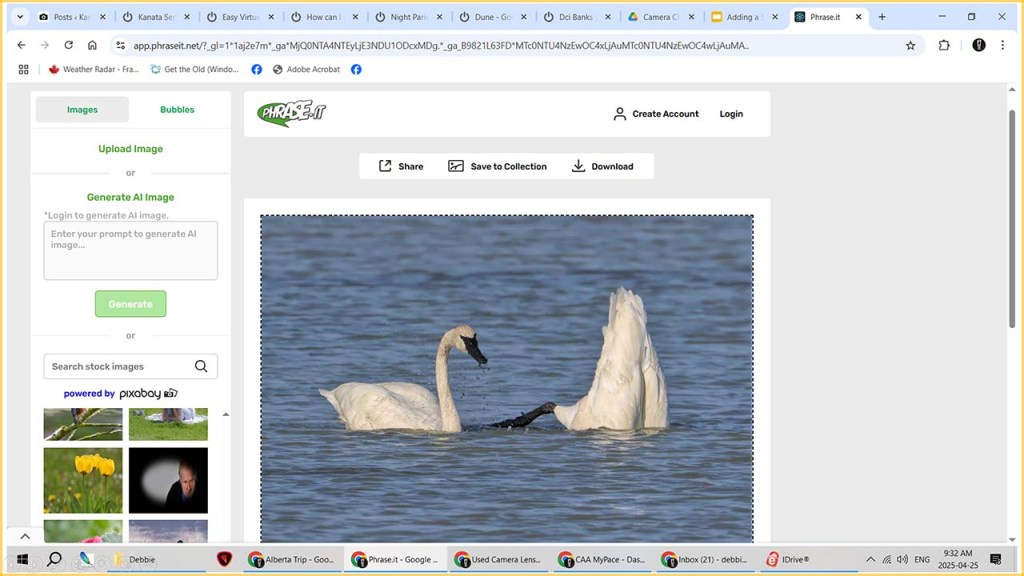This screenshot has width=1024, height=576.
Task: Click the Download icon
Action: (x=578, y=166)
